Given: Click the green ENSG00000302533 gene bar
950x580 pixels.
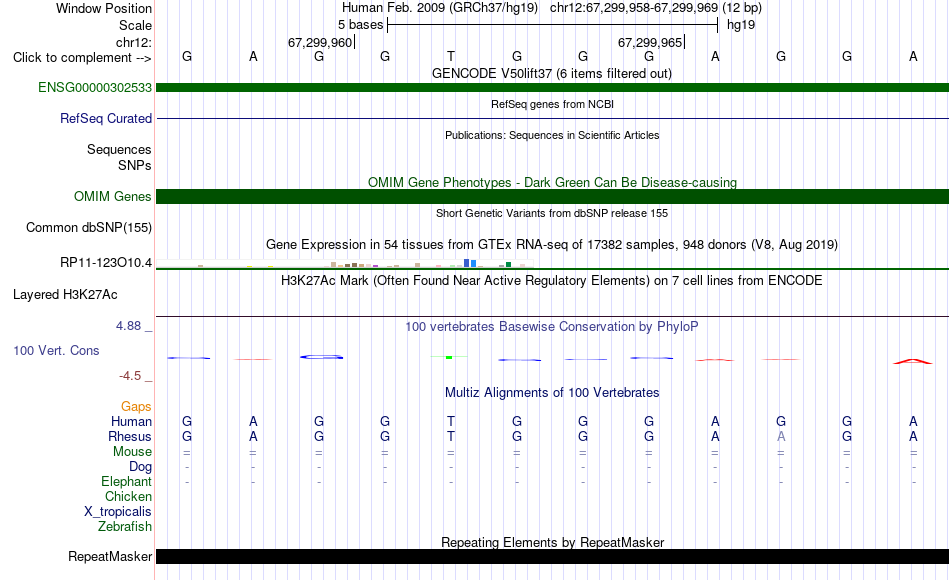Looking at the screenshot, I should tap(552, 87).
